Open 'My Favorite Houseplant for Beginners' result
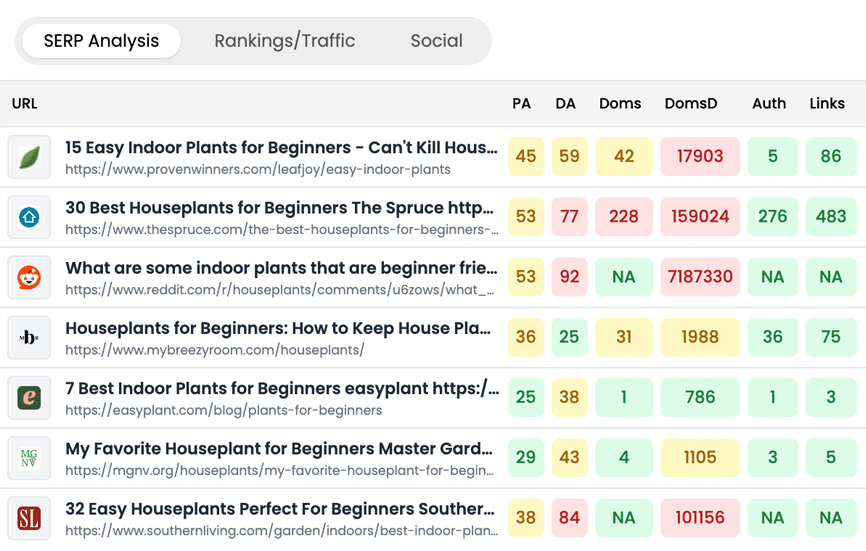 [x=279, y=448]
